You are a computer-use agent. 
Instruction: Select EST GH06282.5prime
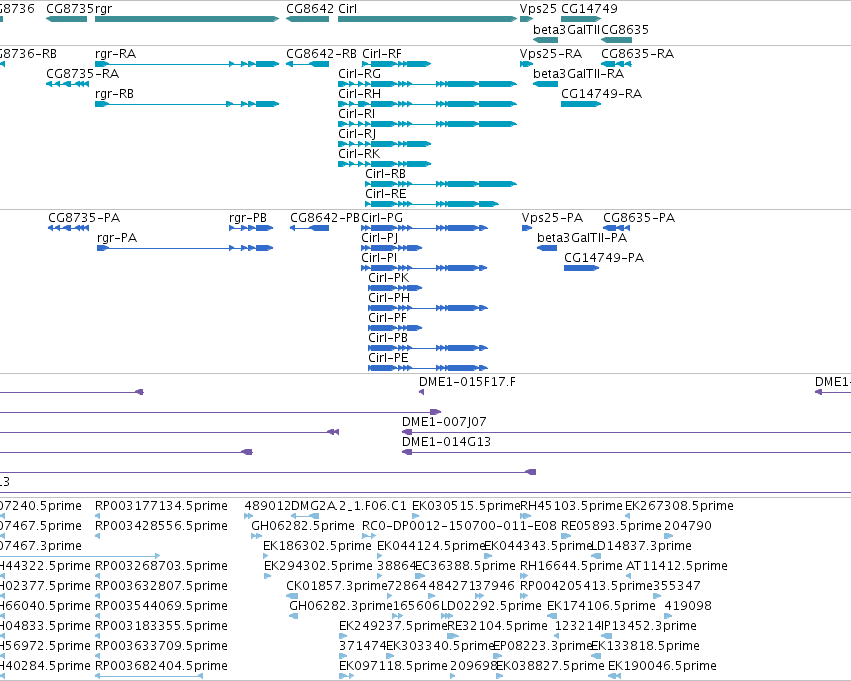[x=256, y=536]
